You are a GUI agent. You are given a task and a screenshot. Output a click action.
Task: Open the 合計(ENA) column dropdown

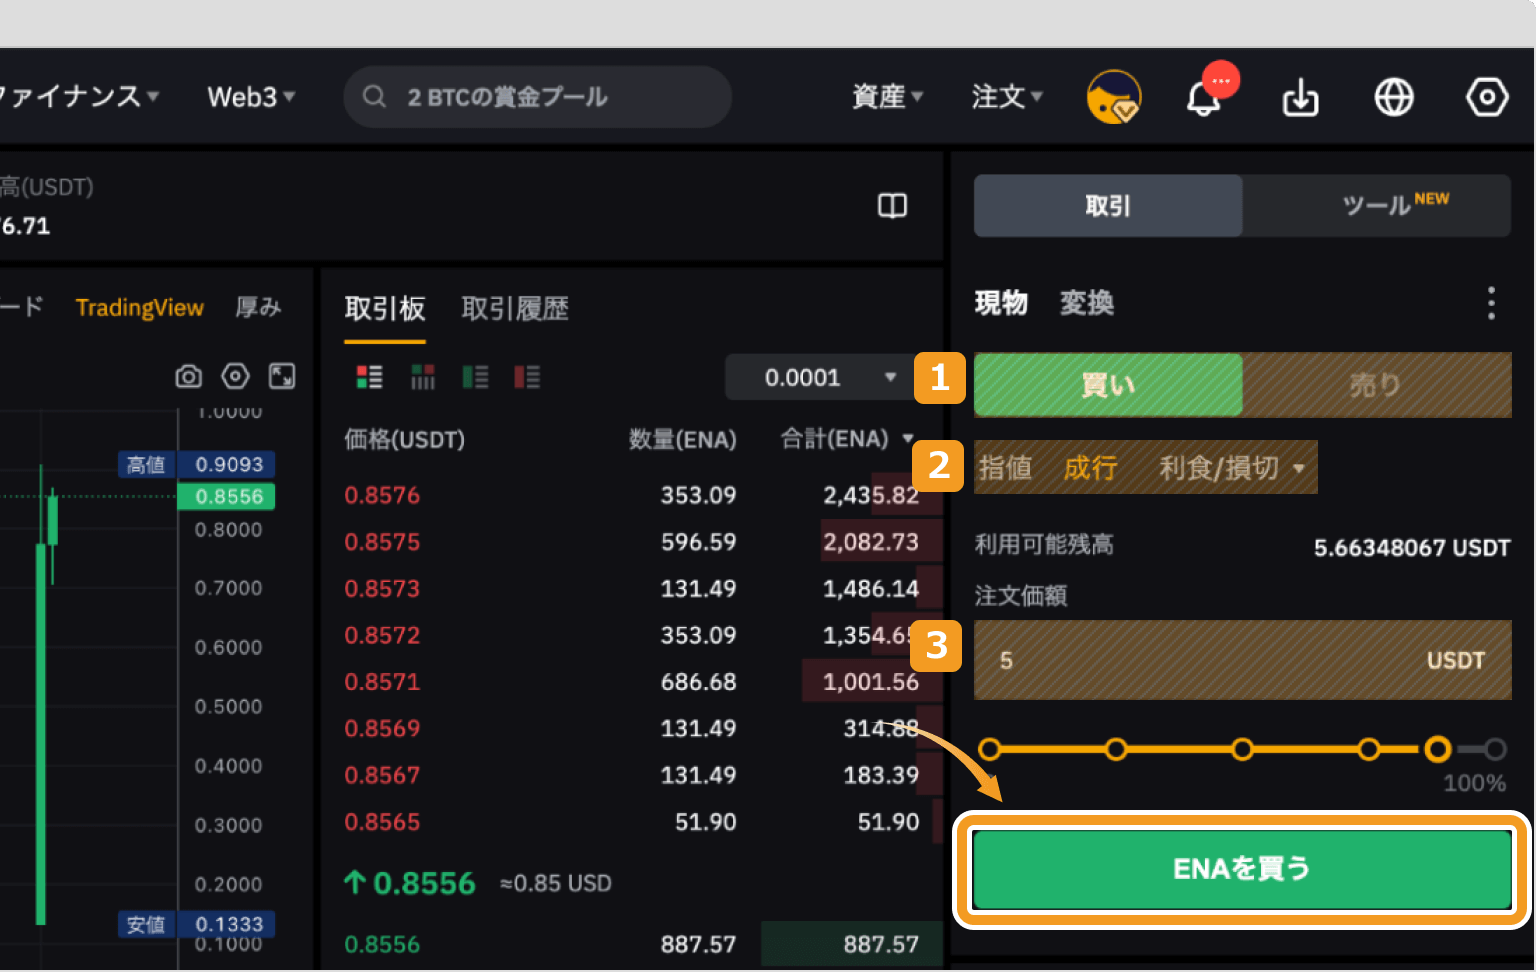click(x=847, y=439)
